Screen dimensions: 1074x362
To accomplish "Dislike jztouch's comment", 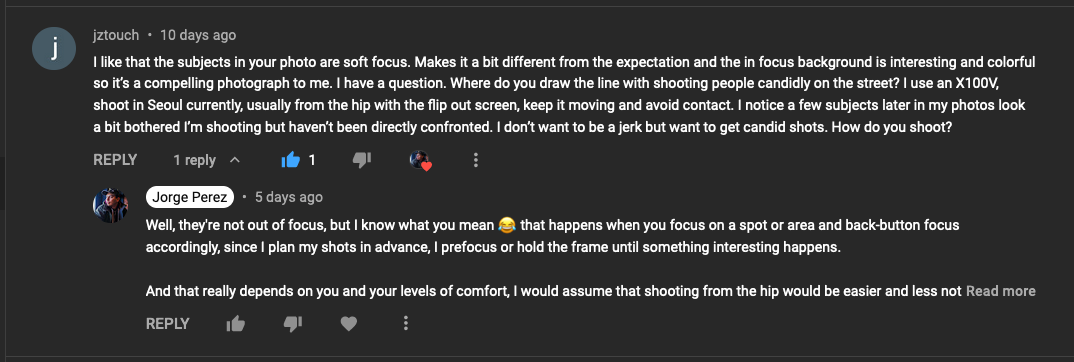I will pyautogui.click(x=361, y=160).
